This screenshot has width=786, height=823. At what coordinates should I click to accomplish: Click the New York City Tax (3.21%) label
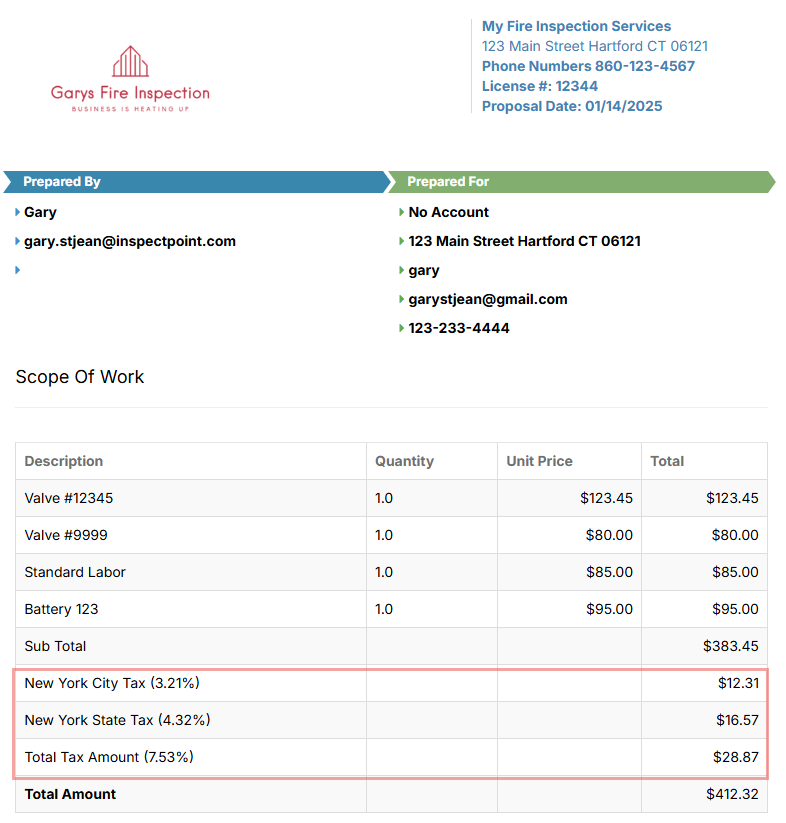point(112,683)
